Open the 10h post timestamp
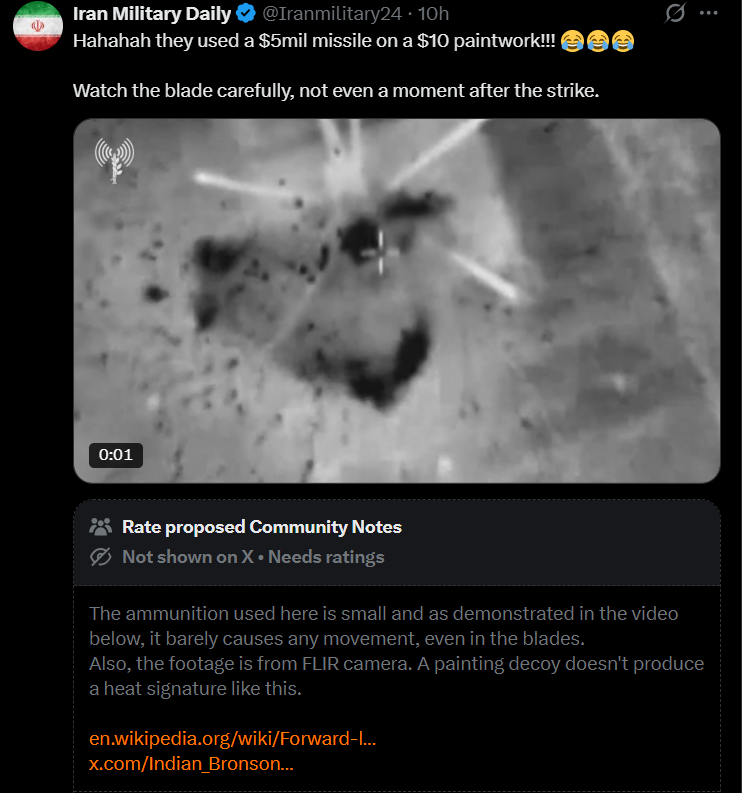This screenshot has width=742, height=793. point(433,14)
